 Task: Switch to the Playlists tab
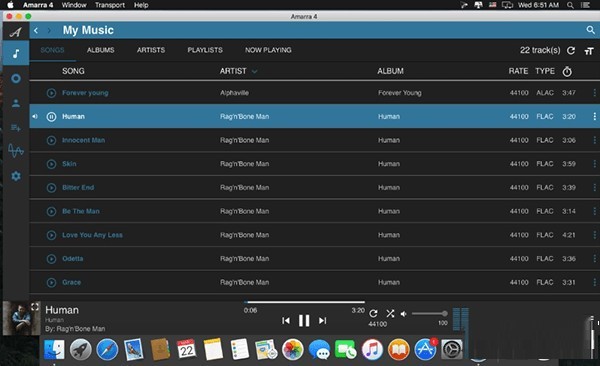[205, 50]
